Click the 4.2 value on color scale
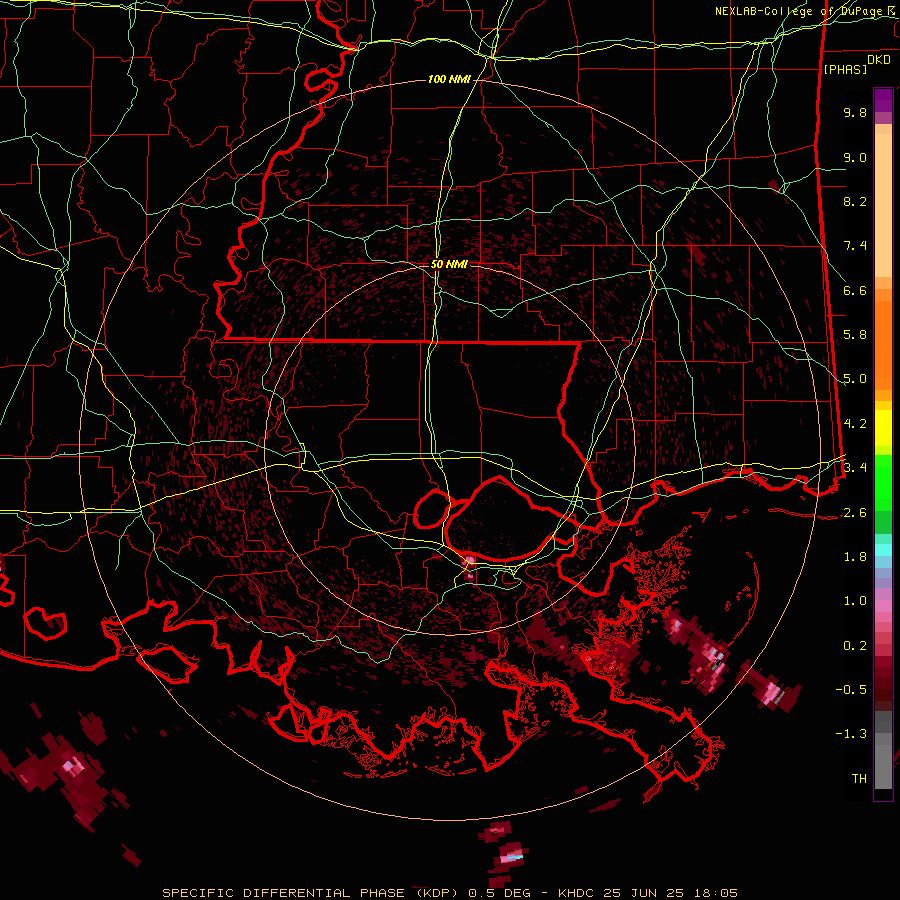Viewport: 900px width, 900px height. pyautogui.click(x=855, y=424)
